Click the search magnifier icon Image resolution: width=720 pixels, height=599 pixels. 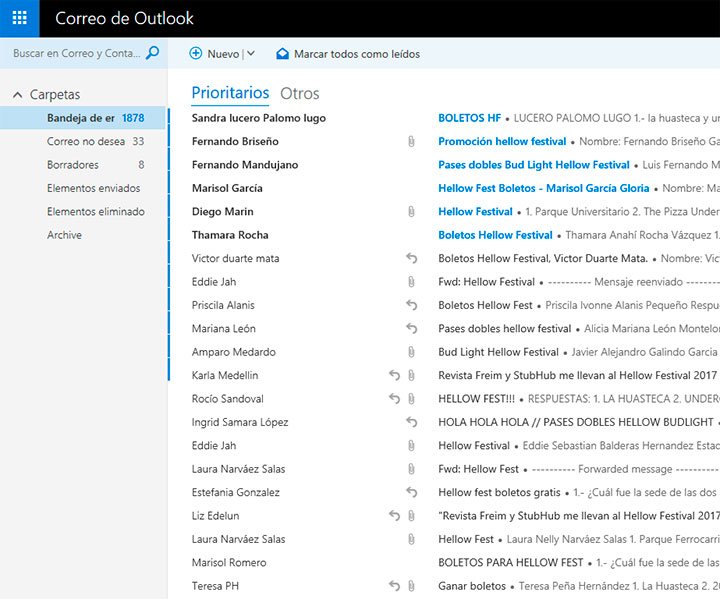pos(152,53)
